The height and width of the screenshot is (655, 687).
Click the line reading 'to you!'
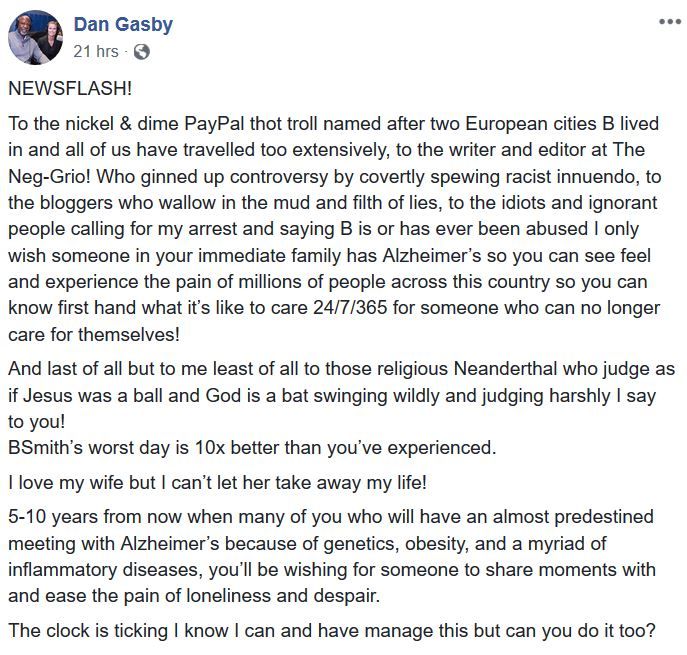tap(36, 422)
